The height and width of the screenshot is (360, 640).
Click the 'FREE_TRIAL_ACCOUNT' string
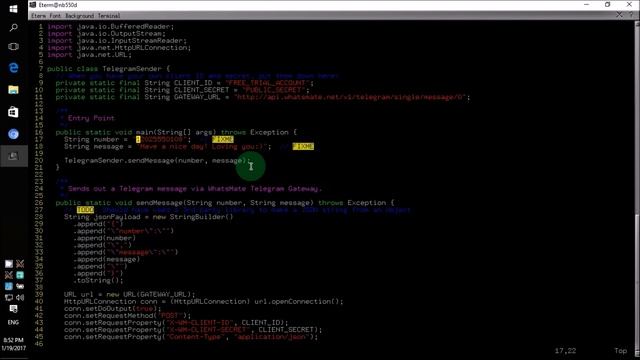[x=268, y=83]
